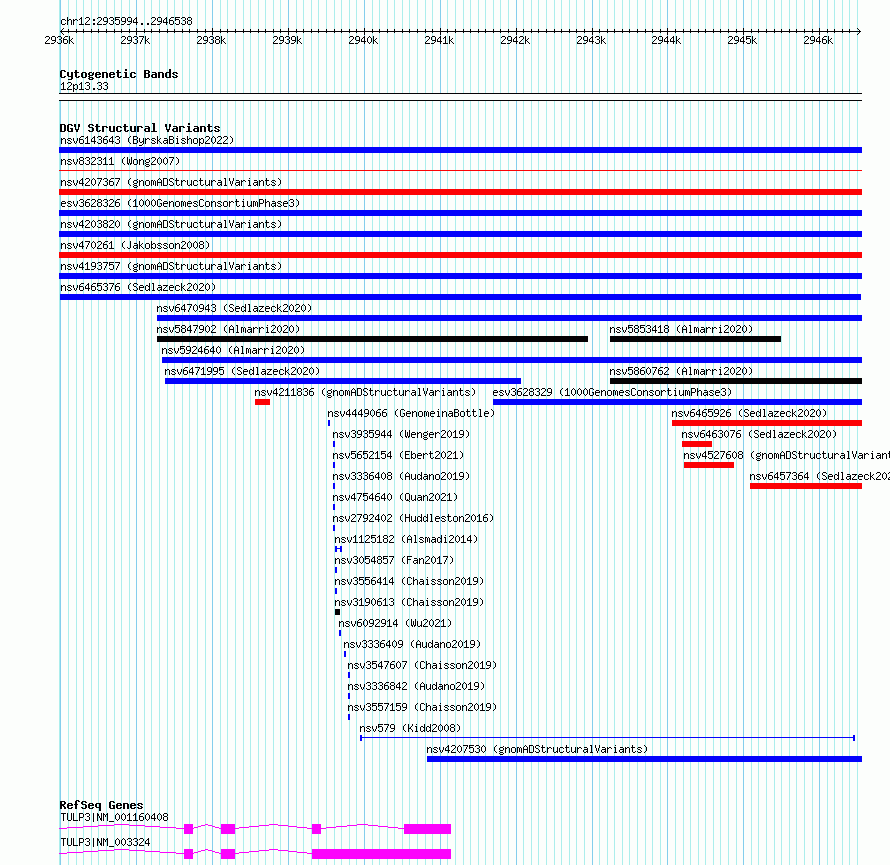Screen dimensions: 890x865
Task: Select the blue nsv4207530 variant bar
Action: [x=644, y=759]
